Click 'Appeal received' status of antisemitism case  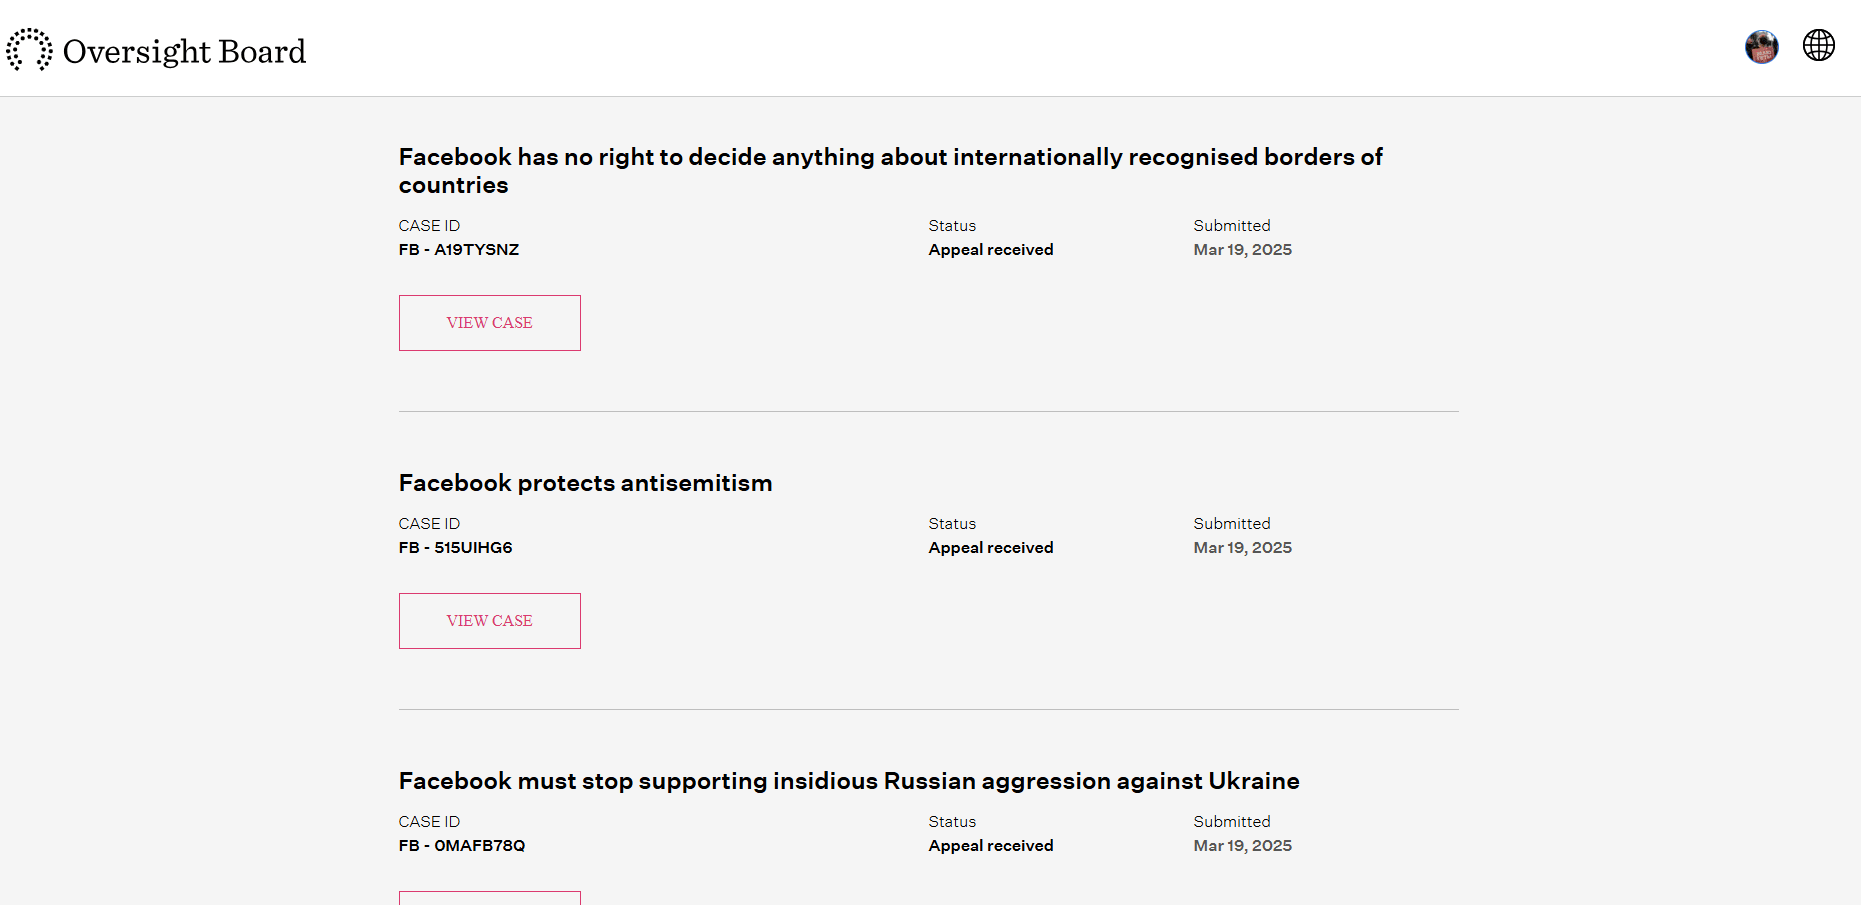pyautogui.click(x=990, y=548)
